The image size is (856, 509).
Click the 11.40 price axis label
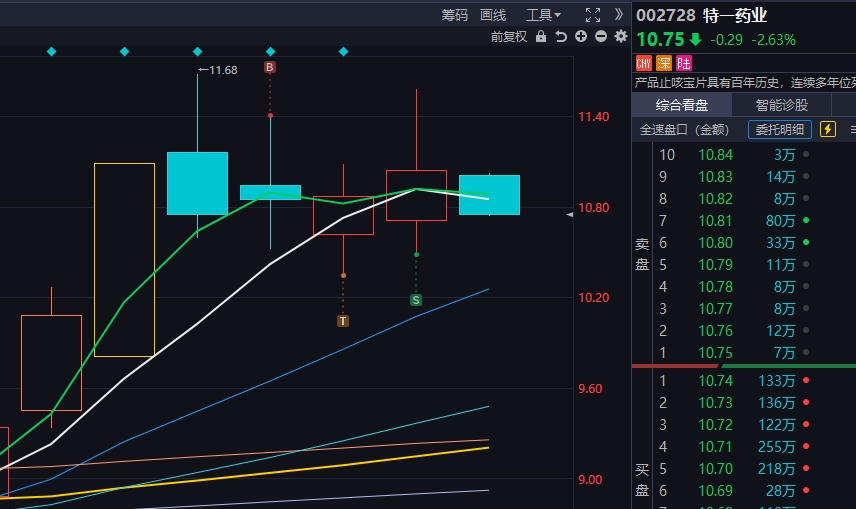tap(593, 116)
